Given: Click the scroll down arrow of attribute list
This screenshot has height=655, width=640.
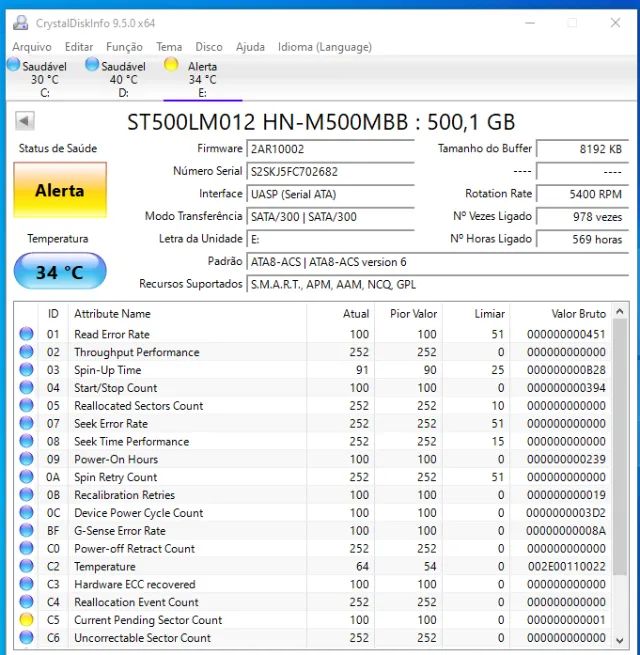Looking at the screenshot, I should tap(620, 640).
